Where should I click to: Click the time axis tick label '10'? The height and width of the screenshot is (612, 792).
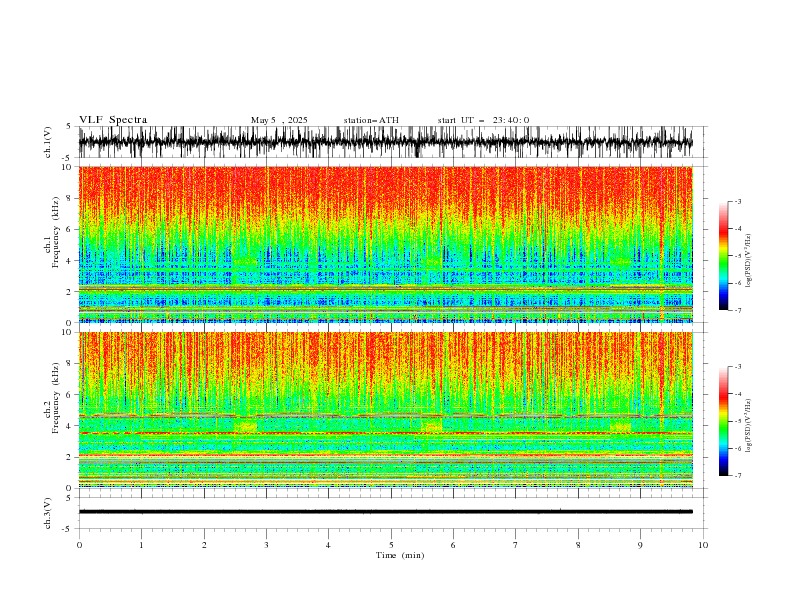(x=703, y=545)
